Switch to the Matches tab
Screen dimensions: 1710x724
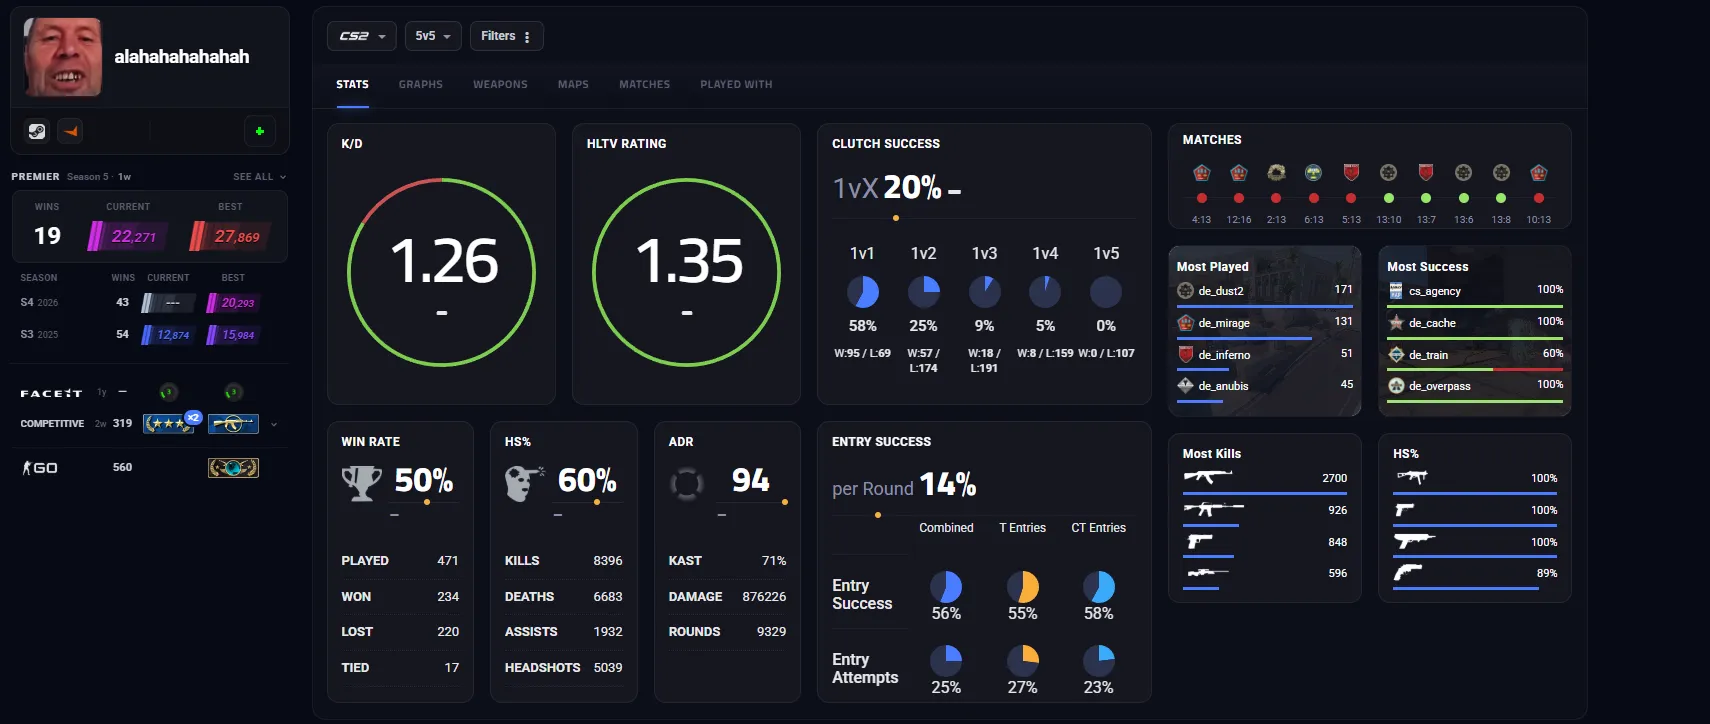pos(644,85)
